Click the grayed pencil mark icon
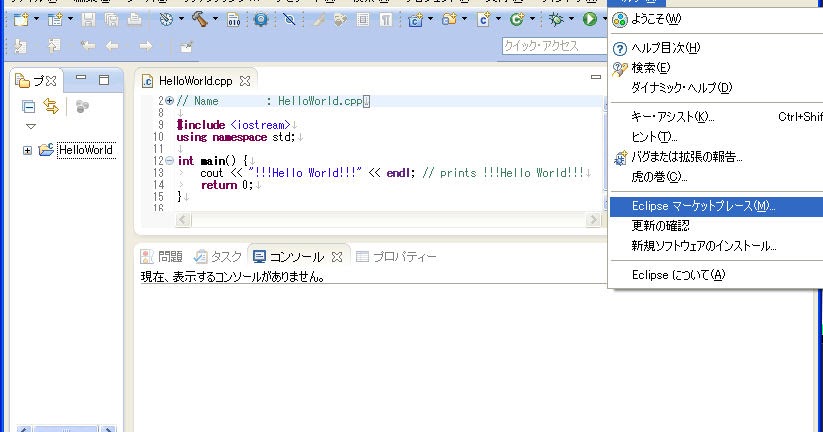 (319, 20)
